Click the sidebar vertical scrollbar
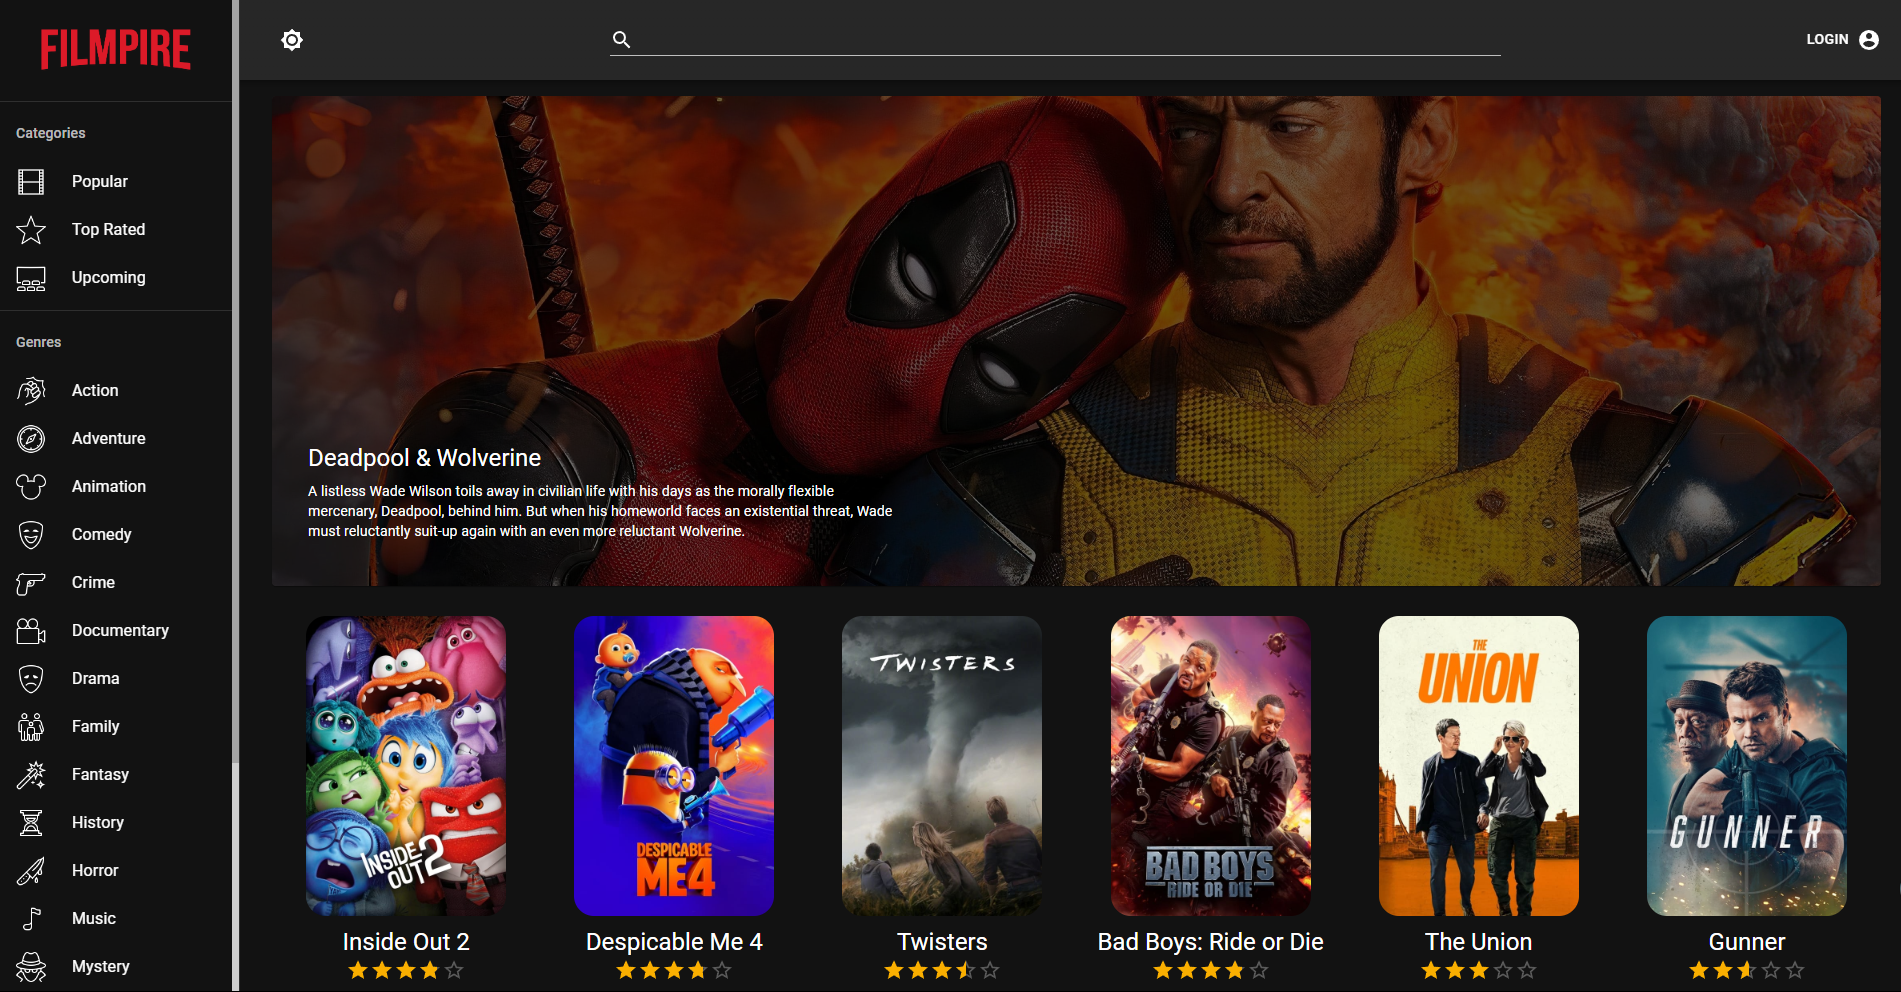1901x992 pixels. click(235, 400)
